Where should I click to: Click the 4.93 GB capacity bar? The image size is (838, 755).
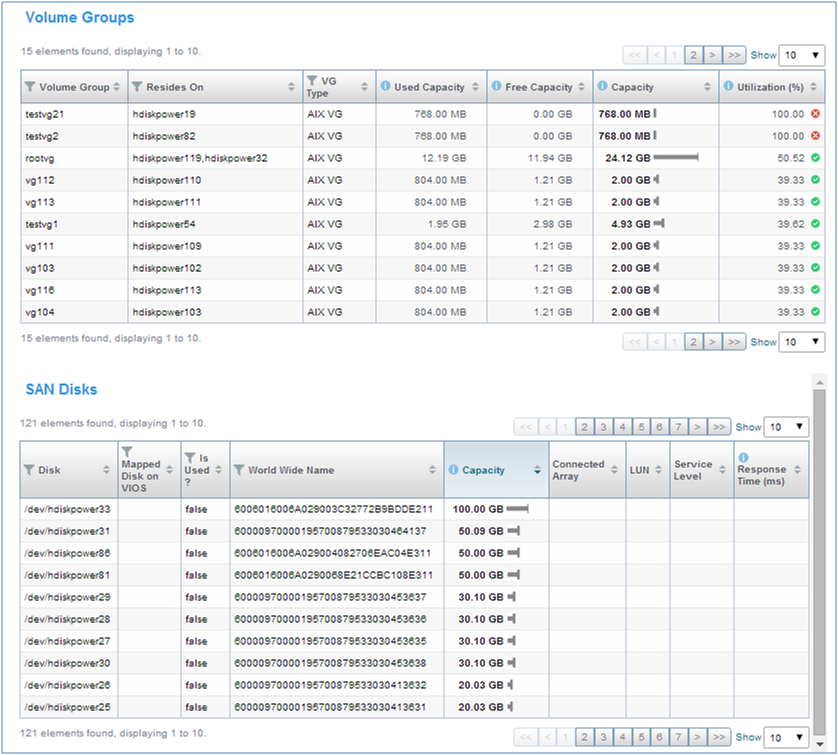659,223
